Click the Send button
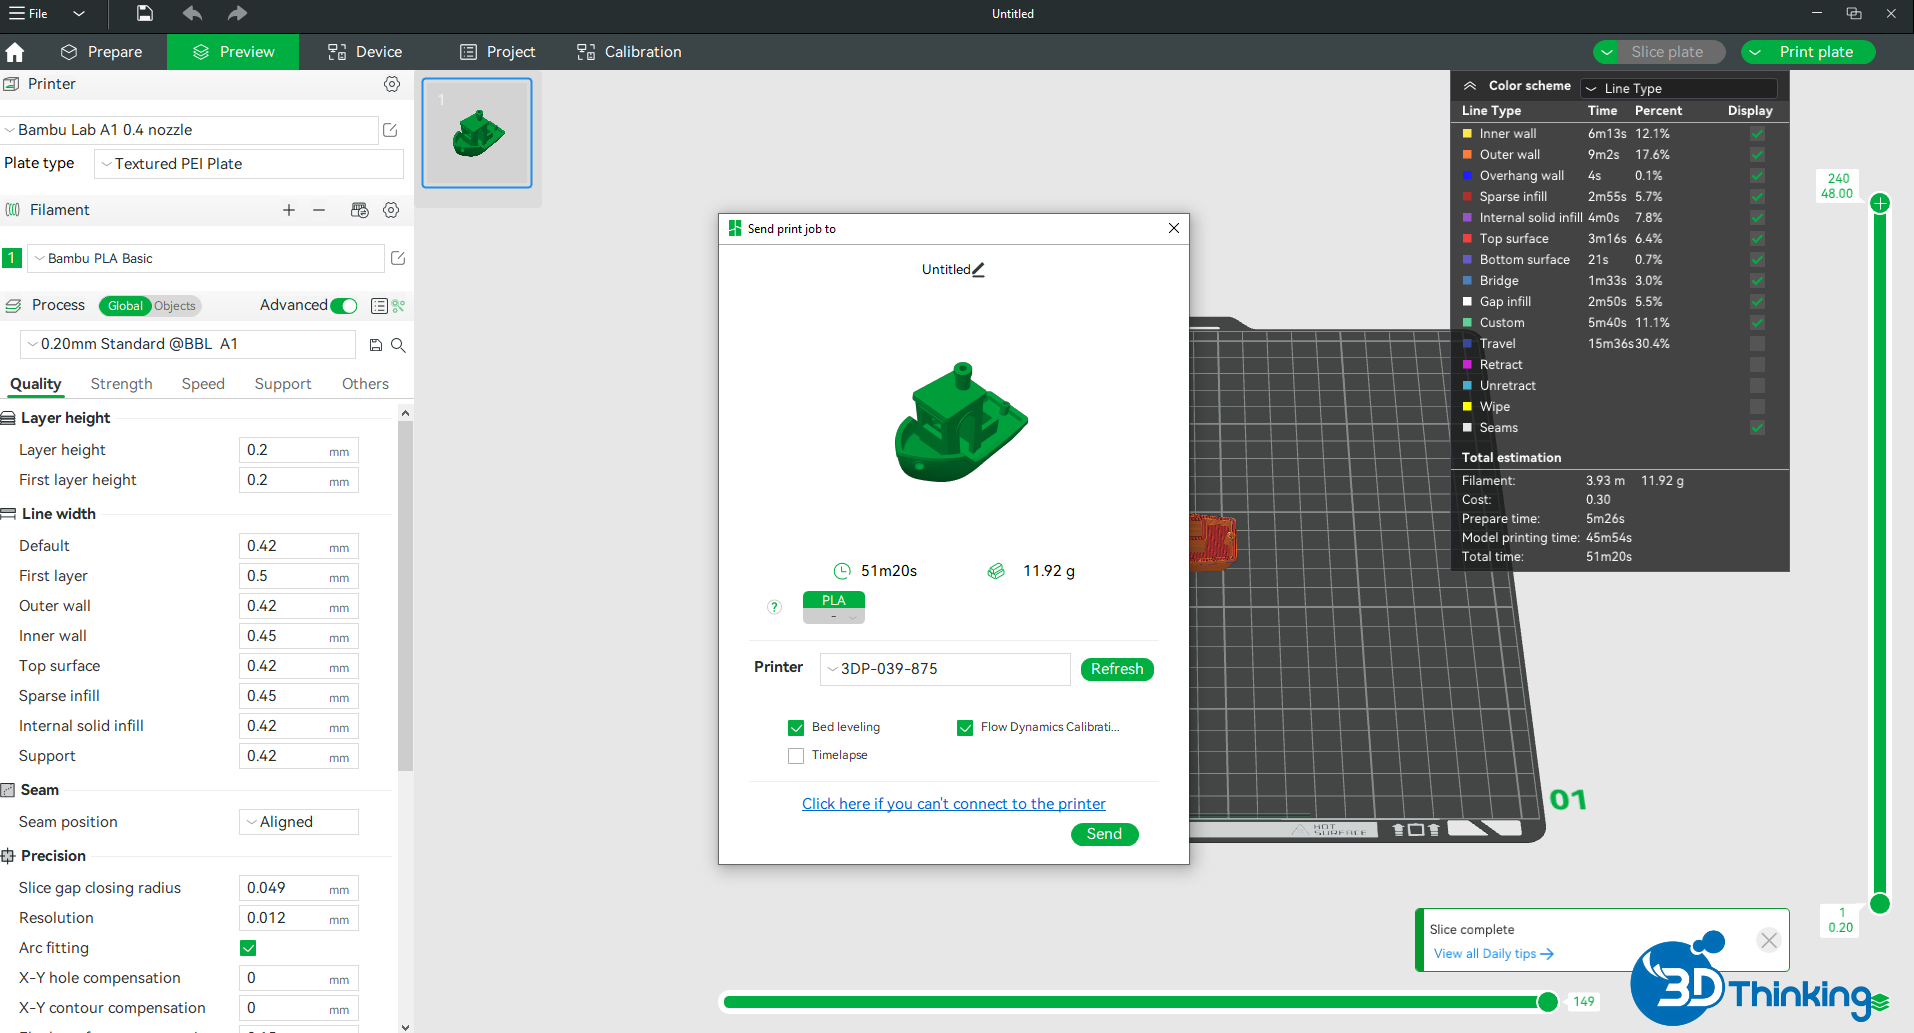The image size is (1914, 1033). [x=1105, y=834]
